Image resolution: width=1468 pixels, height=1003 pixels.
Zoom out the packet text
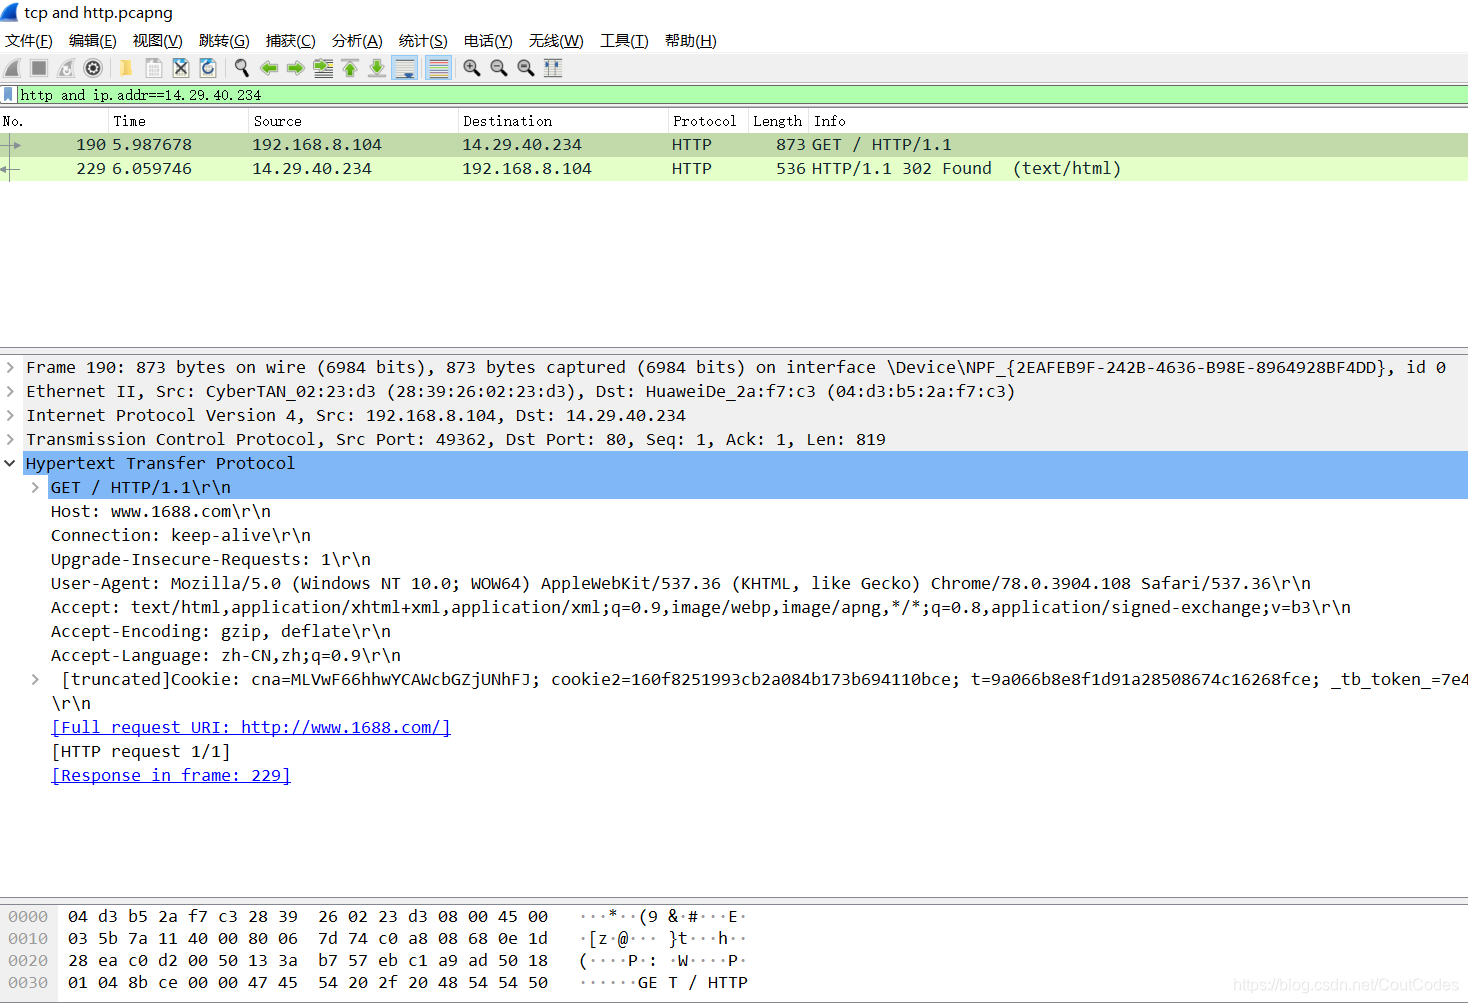[x=499, y=68]
